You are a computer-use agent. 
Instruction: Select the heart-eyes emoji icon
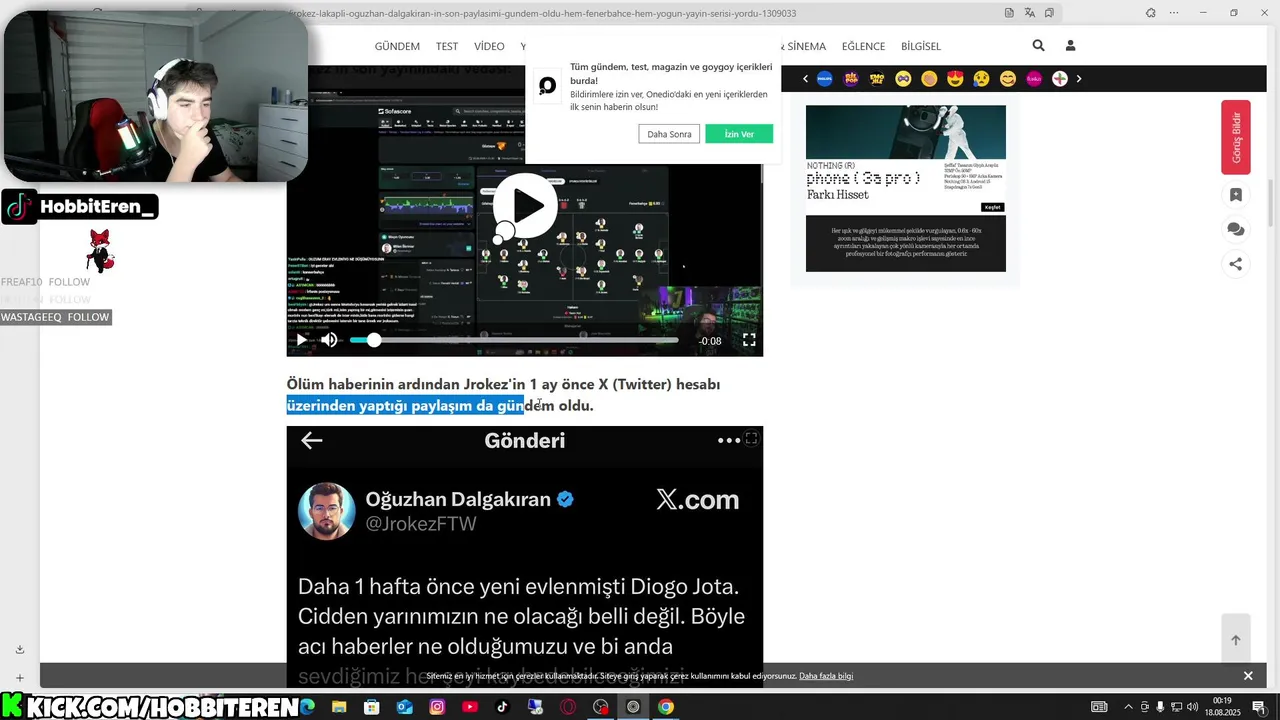pos(955,79)
